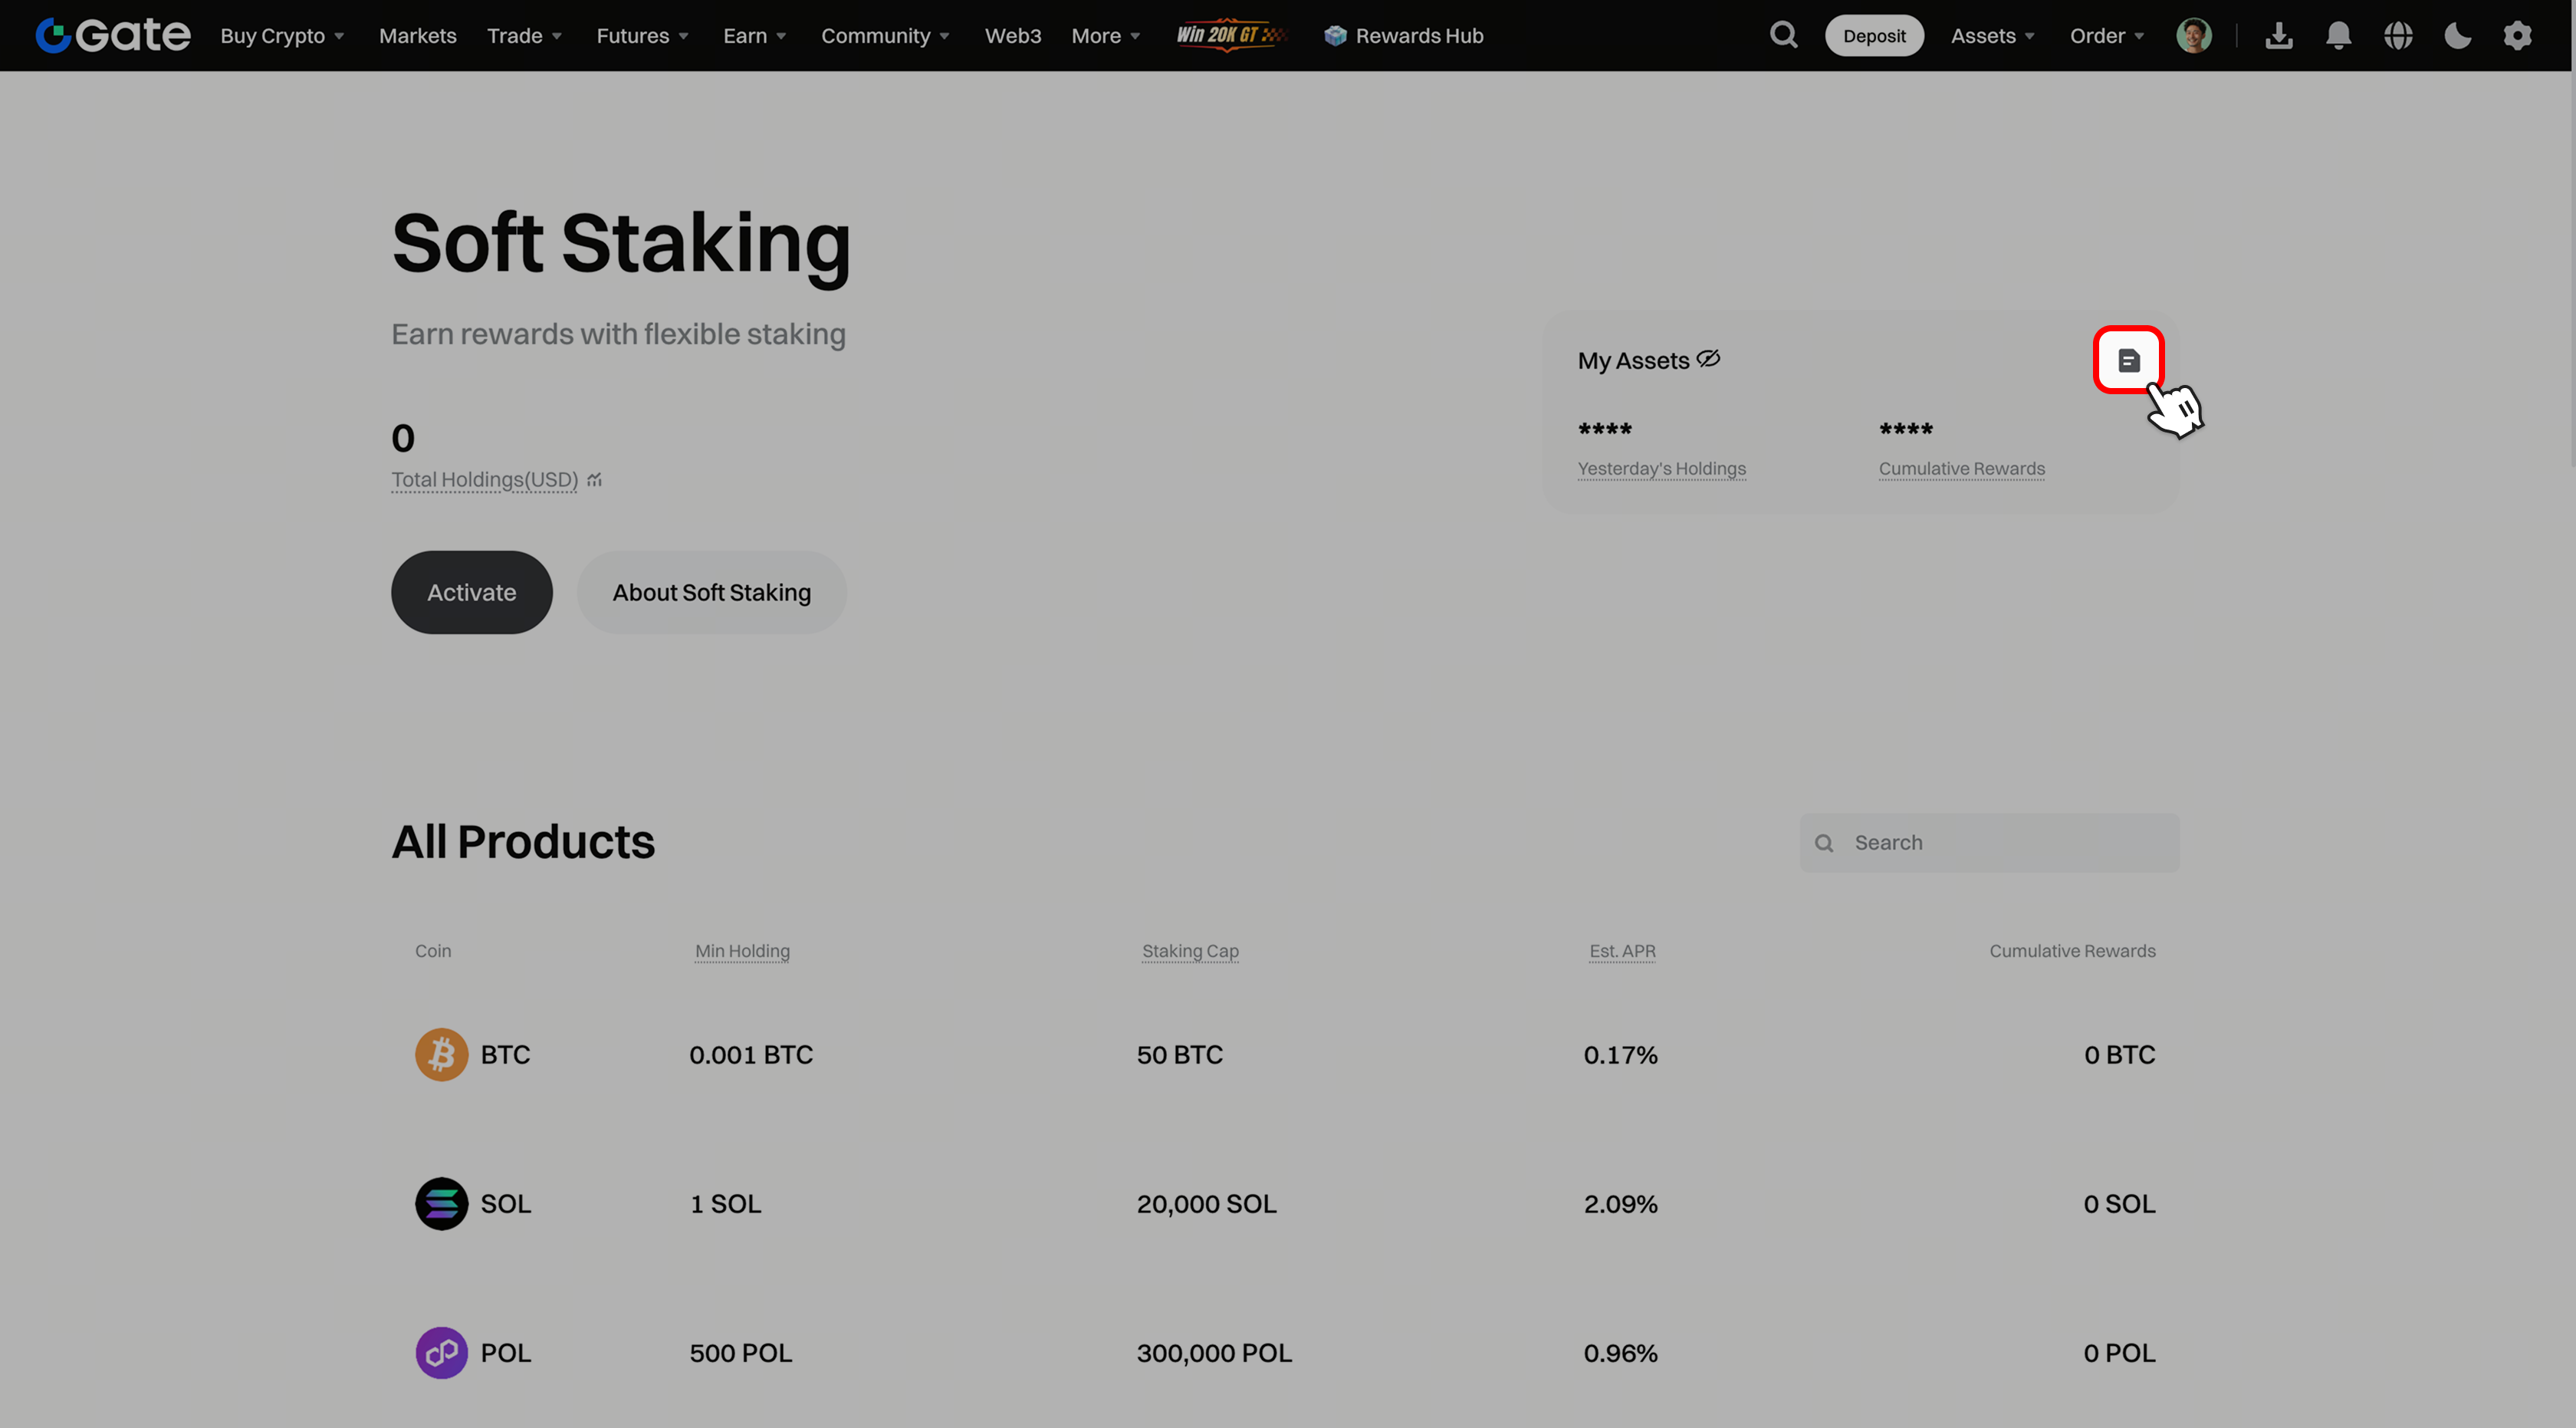Click the Gate logo
Screen dimensions: 2576x1428
112,35
